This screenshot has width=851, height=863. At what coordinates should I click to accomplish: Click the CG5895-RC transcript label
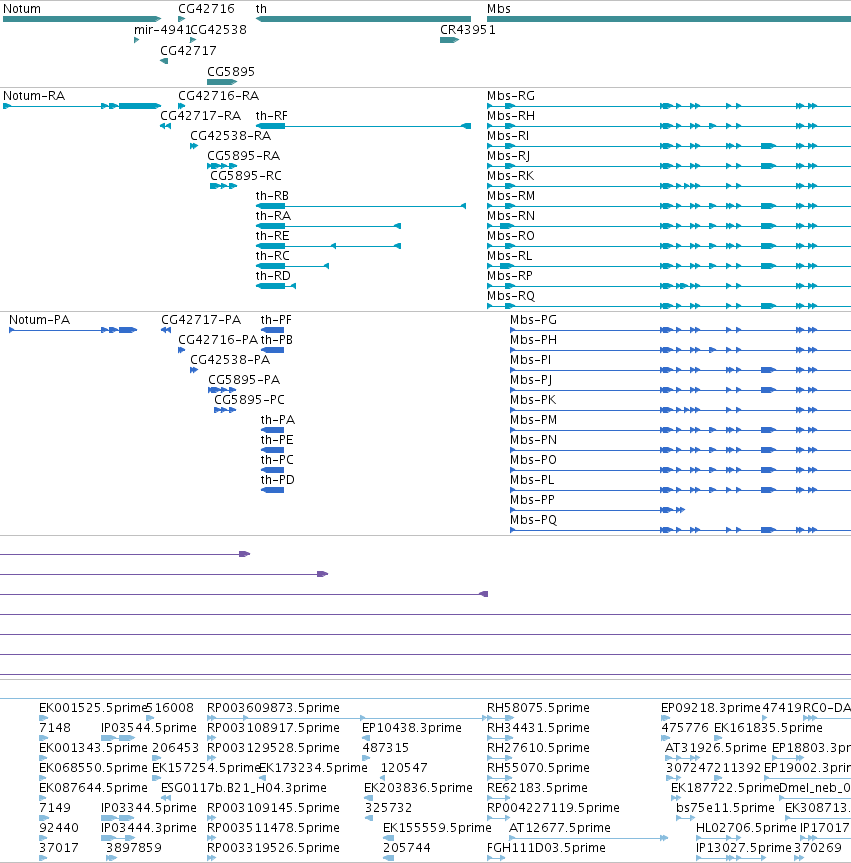(246, 176)
